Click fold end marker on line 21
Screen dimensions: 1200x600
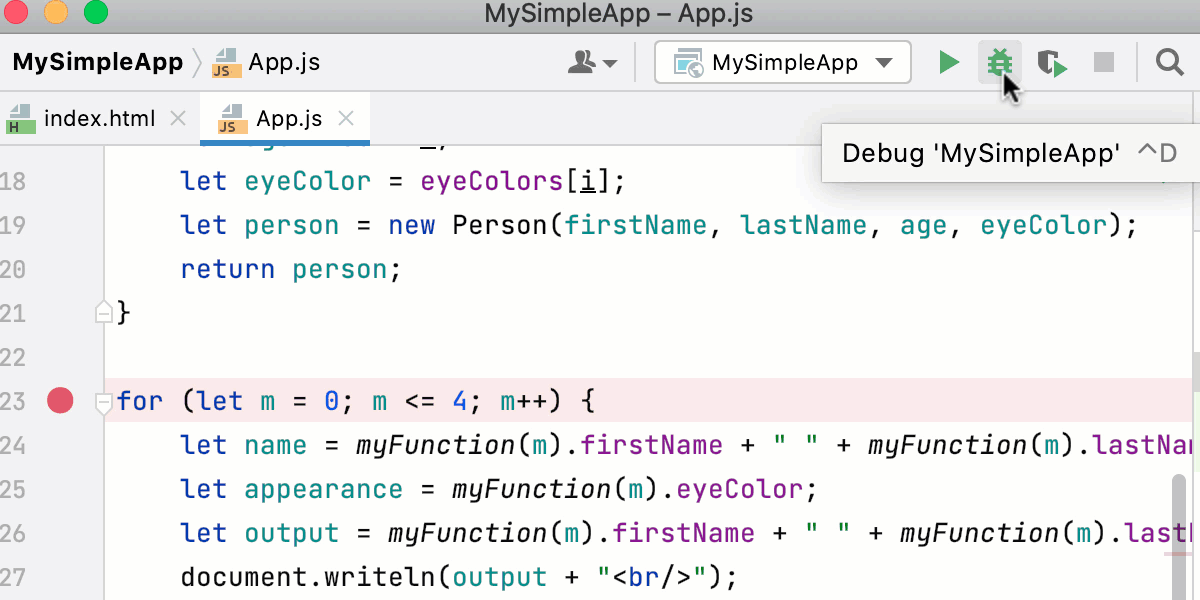[102, 313]
